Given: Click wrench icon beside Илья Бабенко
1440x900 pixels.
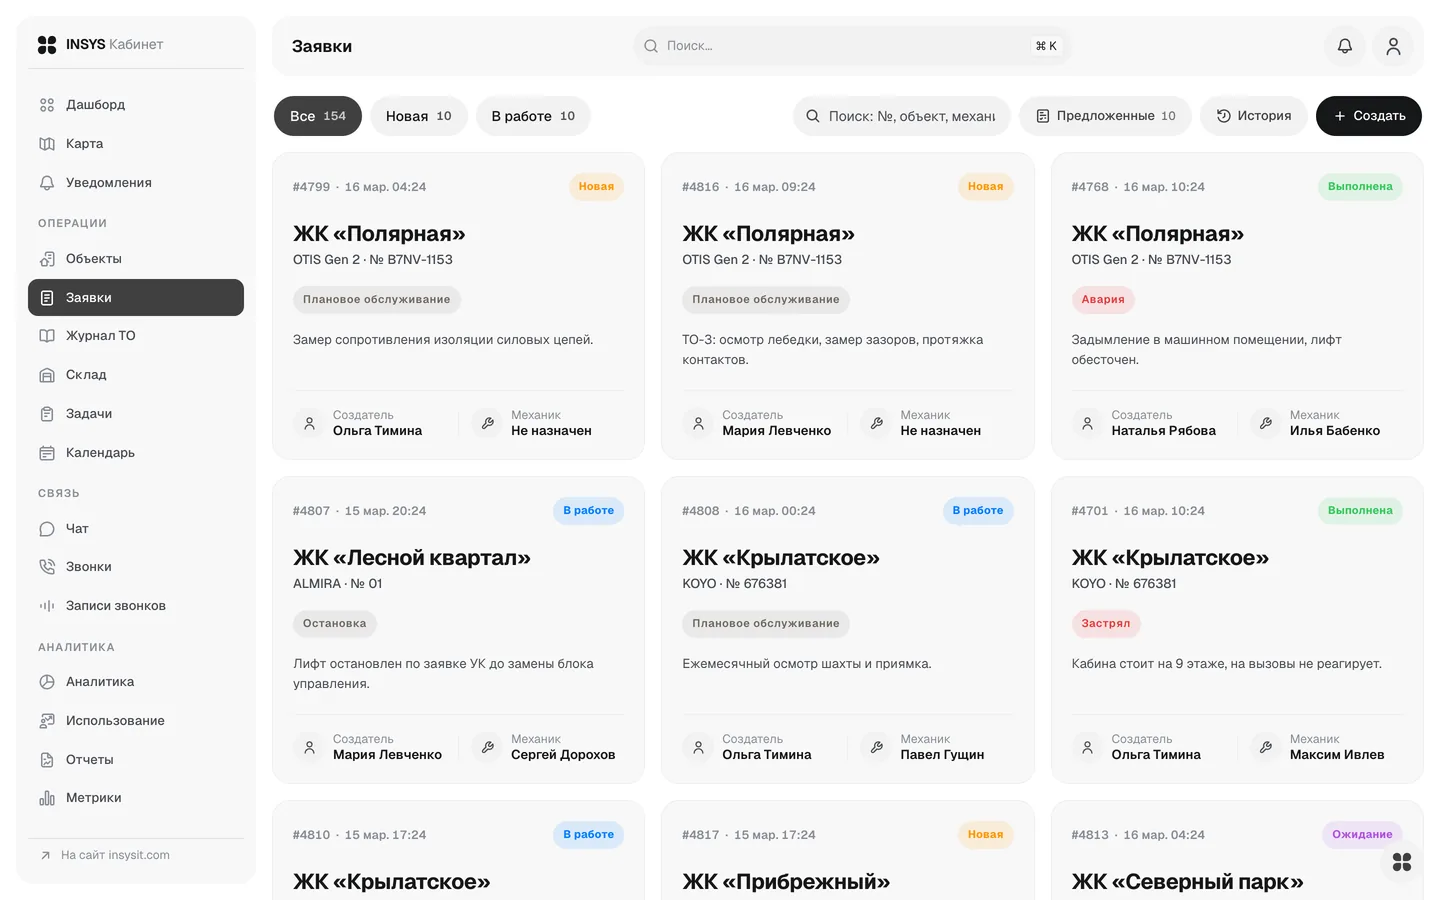Looking at the screenshot, I should 1265,424.
